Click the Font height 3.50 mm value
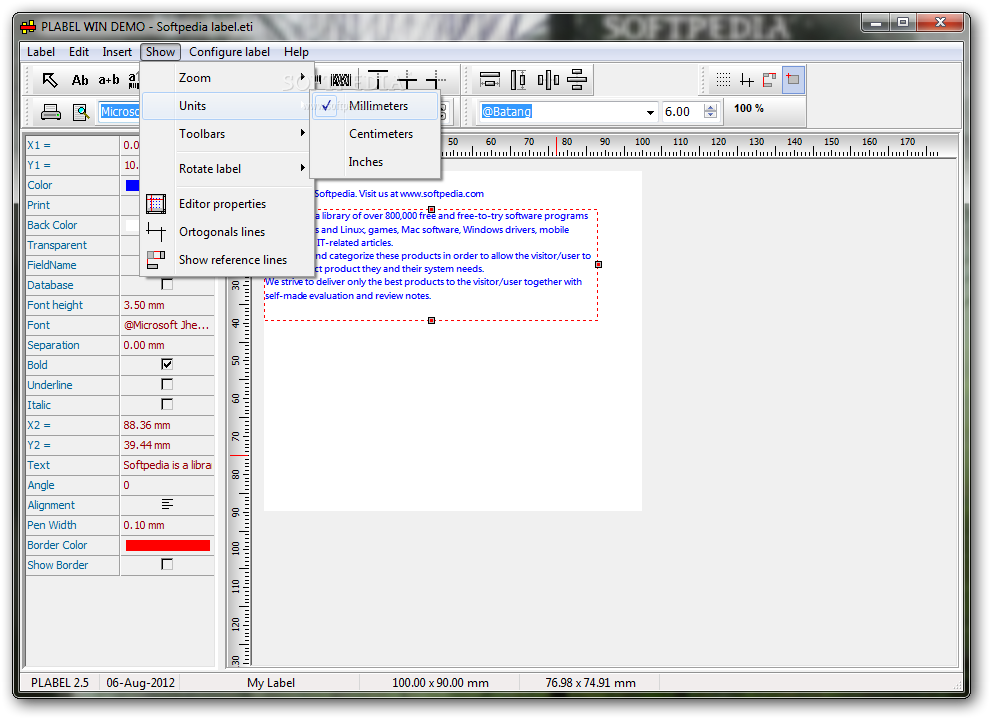Screen dimensions: 991x719 167,305
